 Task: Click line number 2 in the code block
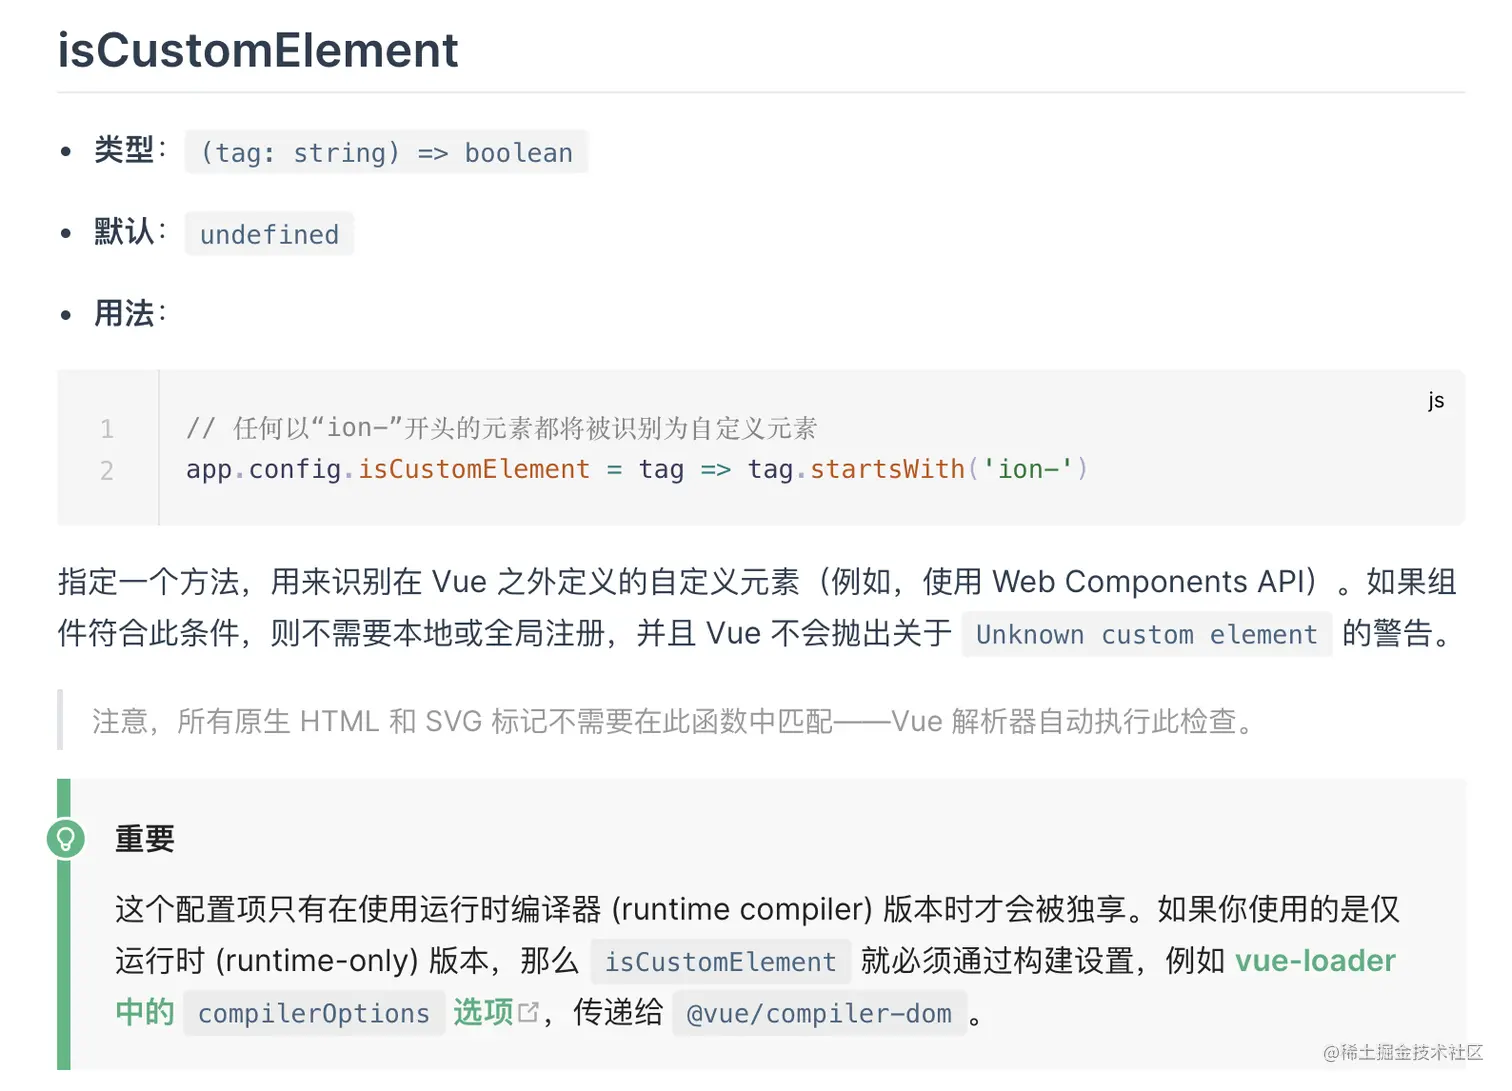(107, 470)
